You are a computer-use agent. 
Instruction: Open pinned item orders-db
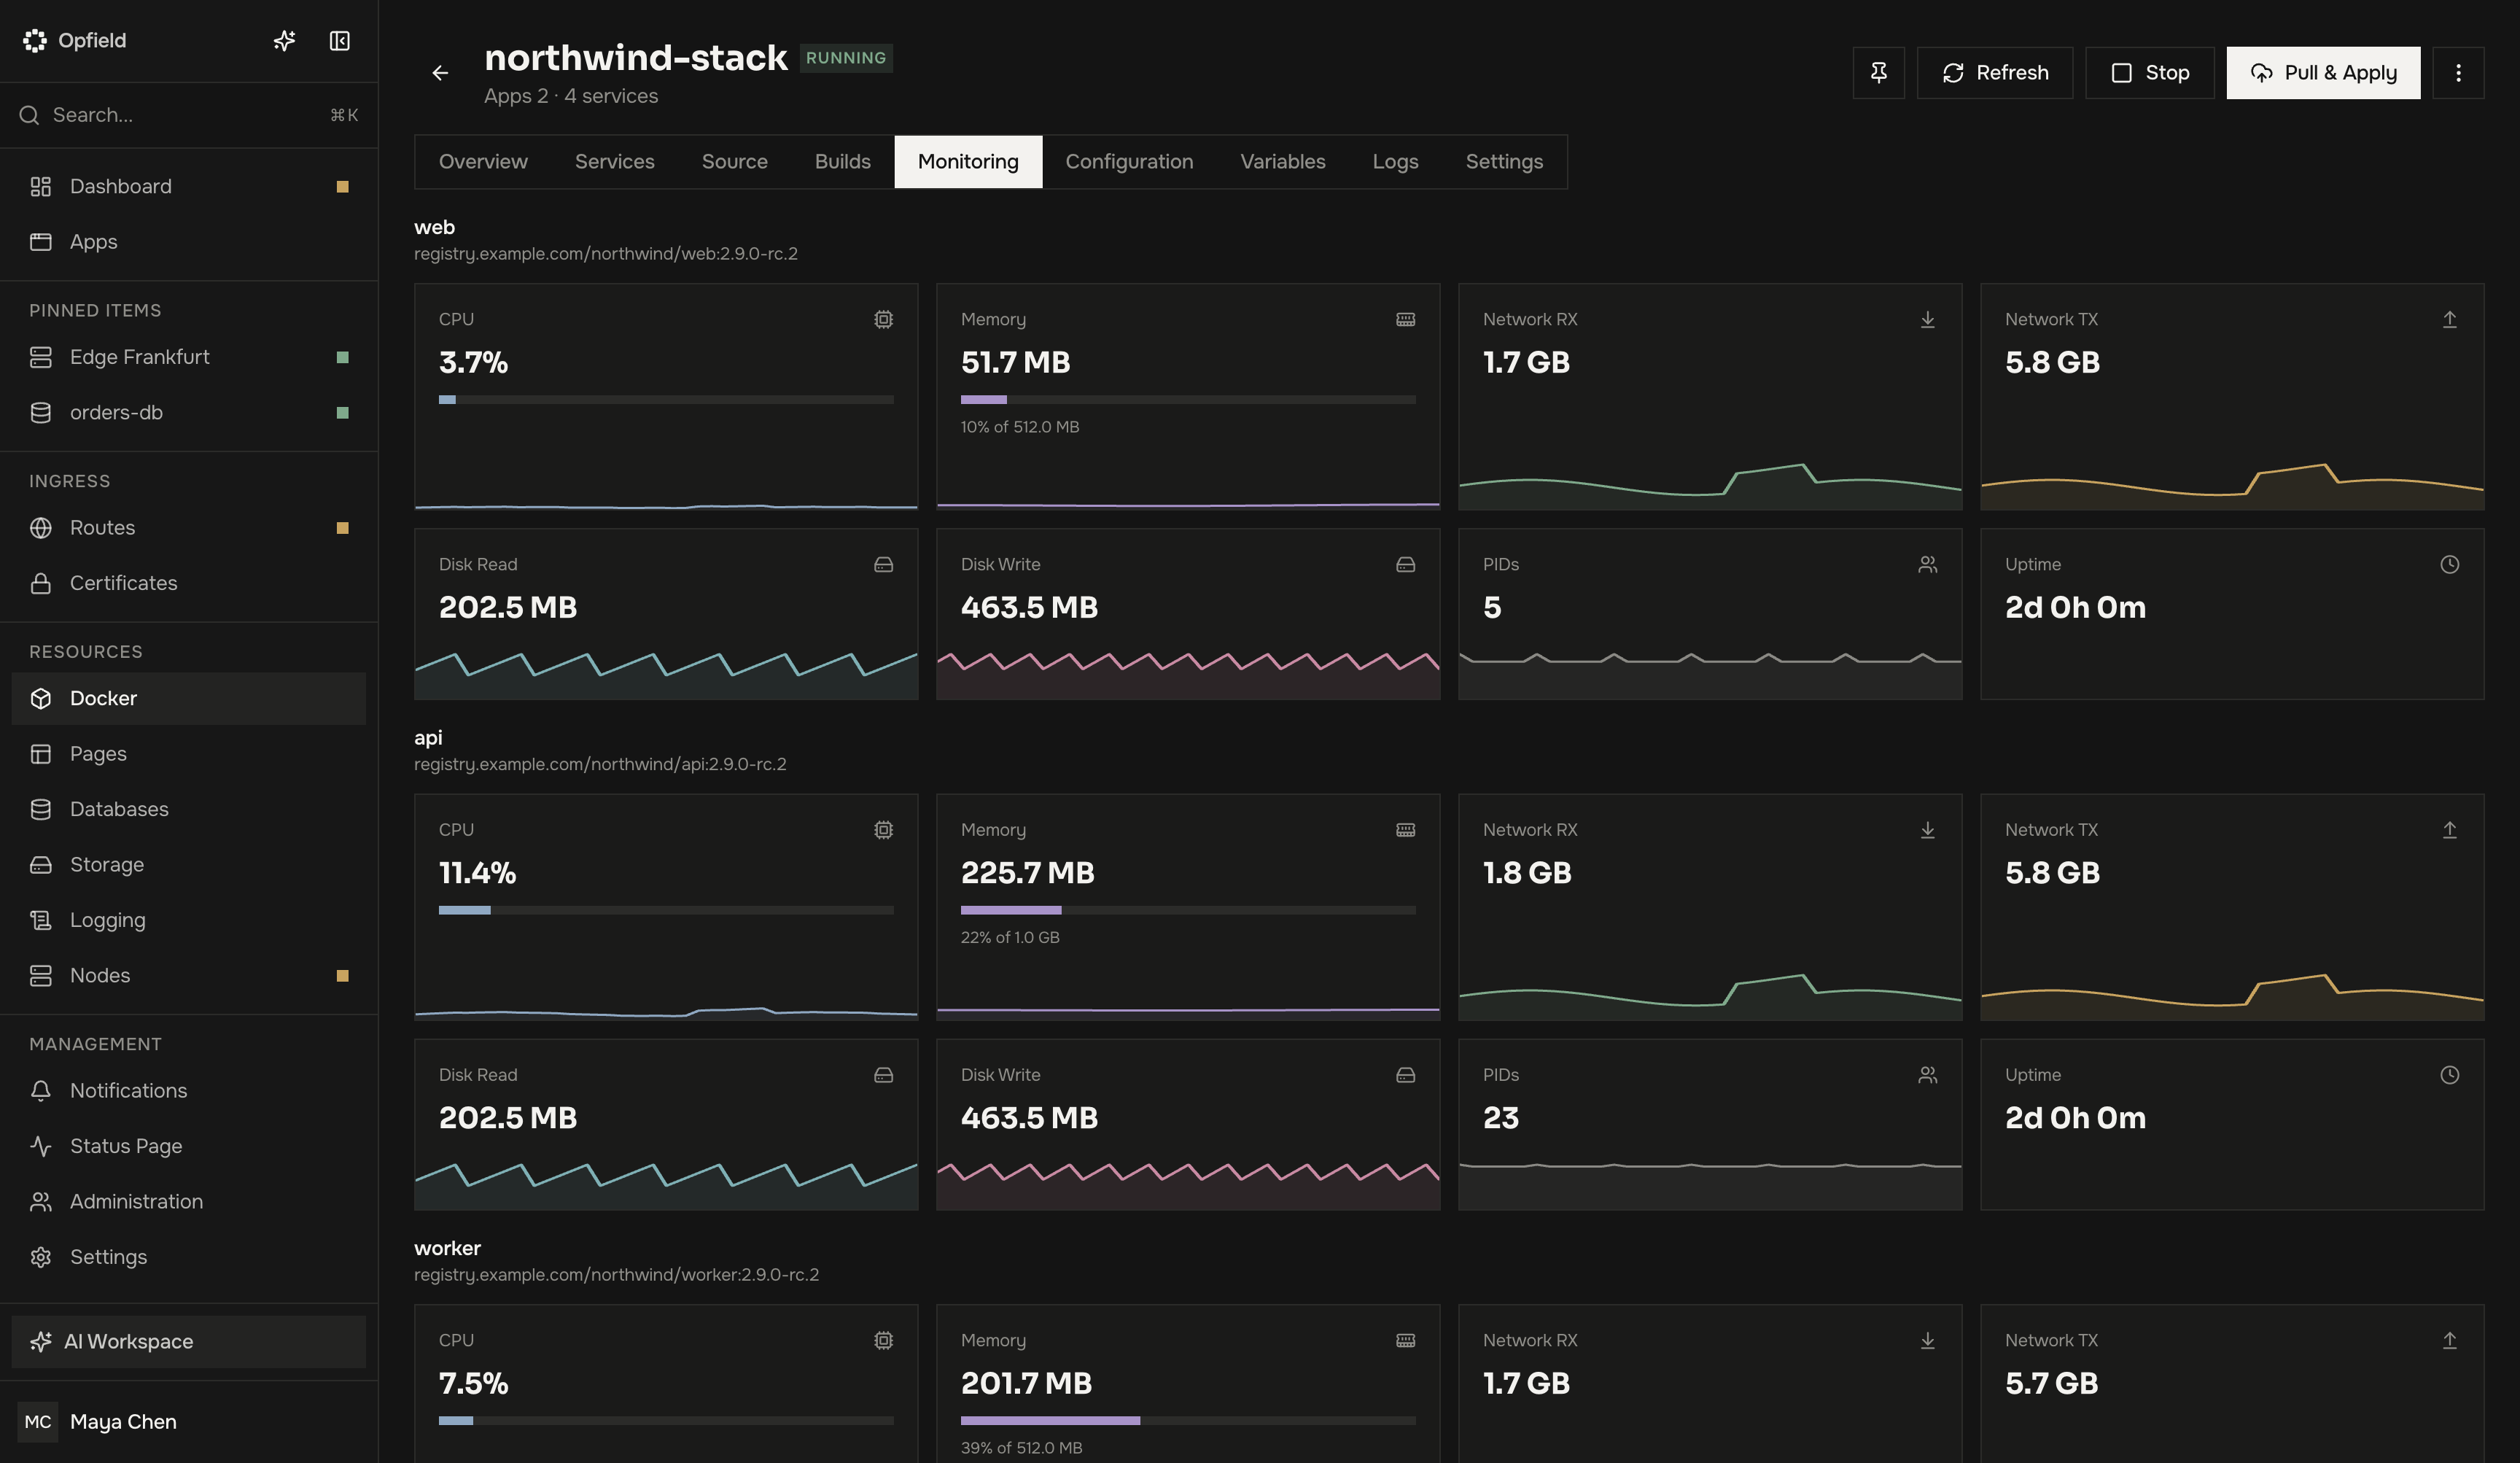pos(189,413)
